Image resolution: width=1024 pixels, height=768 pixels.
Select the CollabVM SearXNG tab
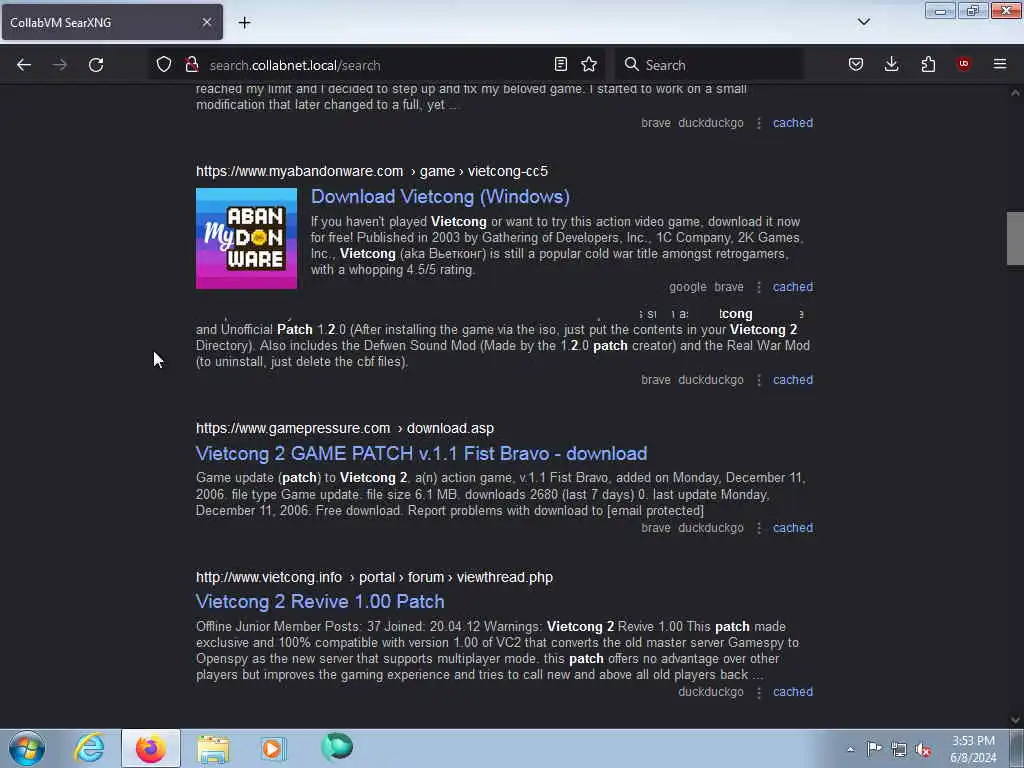click(x=112, y=22)
